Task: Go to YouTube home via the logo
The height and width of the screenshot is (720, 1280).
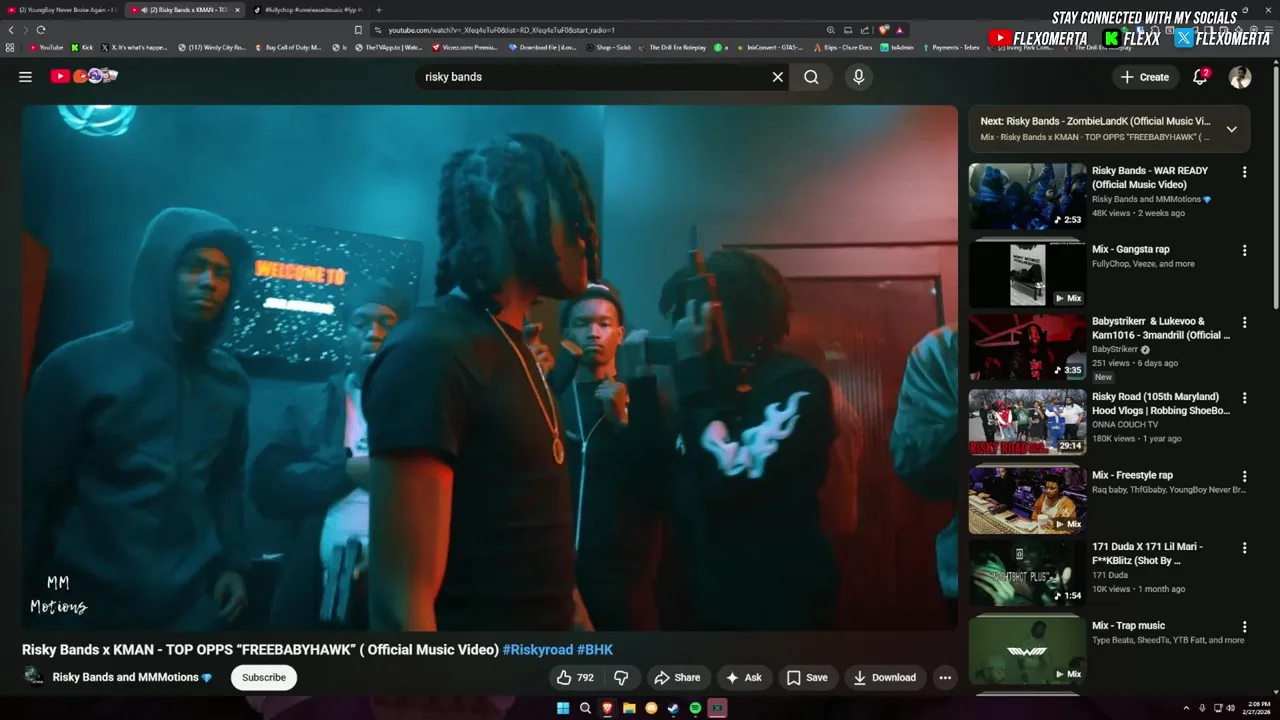Action: tap(84, 76)
